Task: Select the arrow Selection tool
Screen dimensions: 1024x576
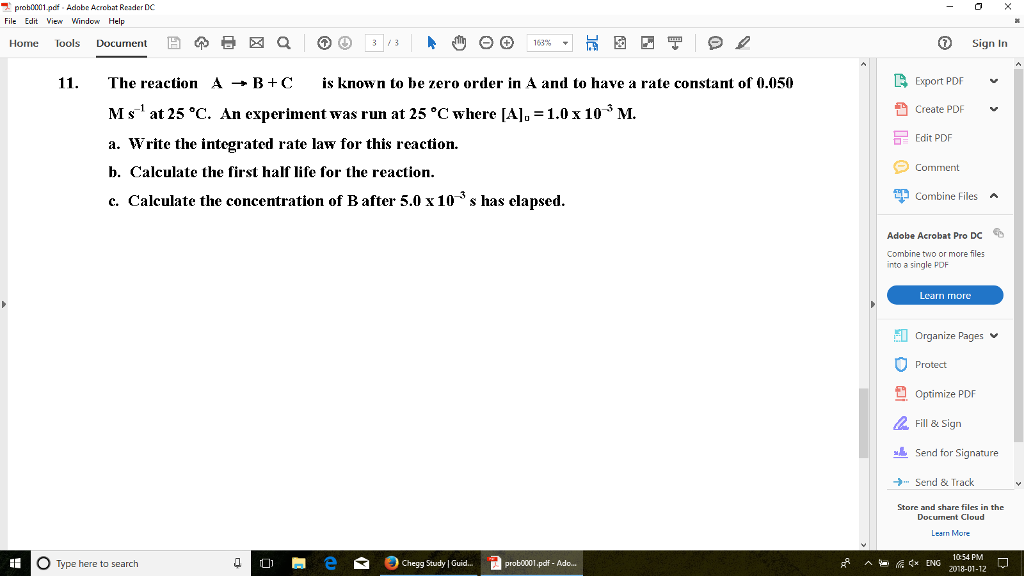Action: [431, 43]
